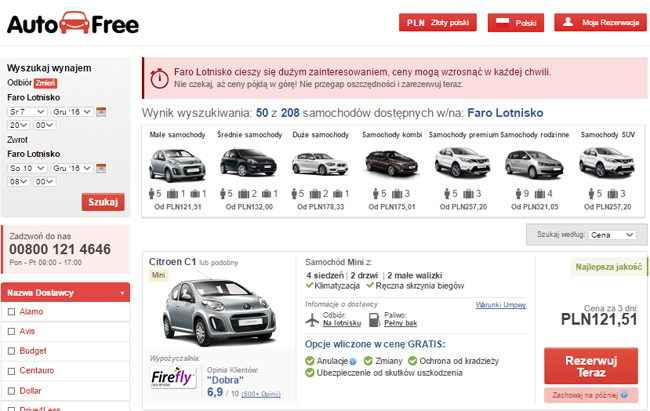Open the Warunki Umowy link
The image size is (650, 411).
tap(501, 305)
